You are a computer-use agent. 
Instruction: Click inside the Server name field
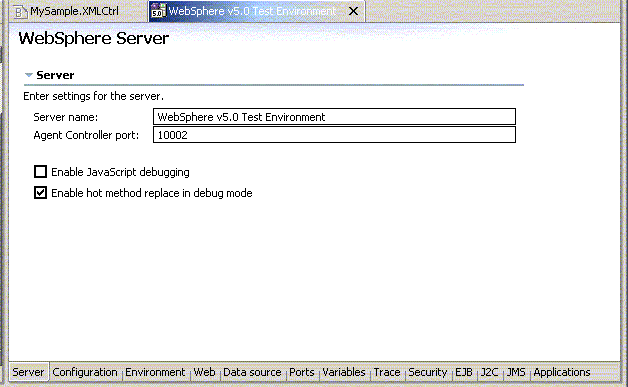coord(334,117)
